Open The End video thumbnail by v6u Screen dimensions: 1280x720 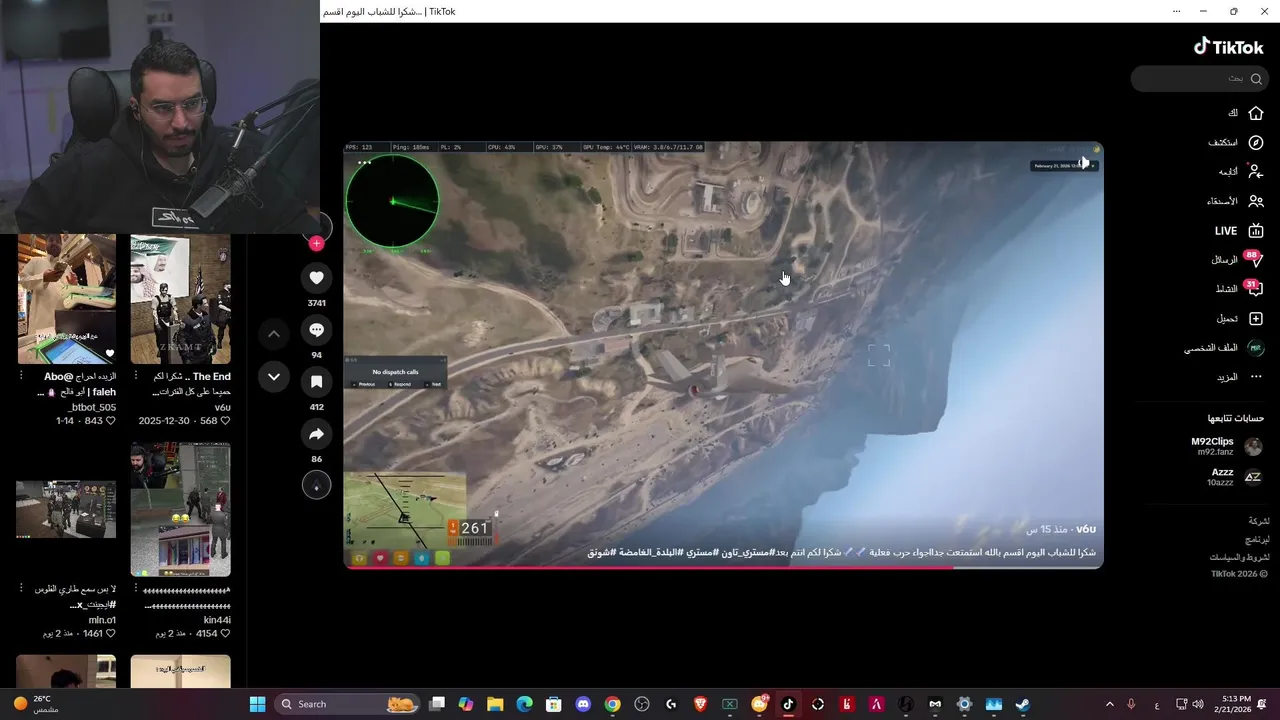tap(180, 299)
